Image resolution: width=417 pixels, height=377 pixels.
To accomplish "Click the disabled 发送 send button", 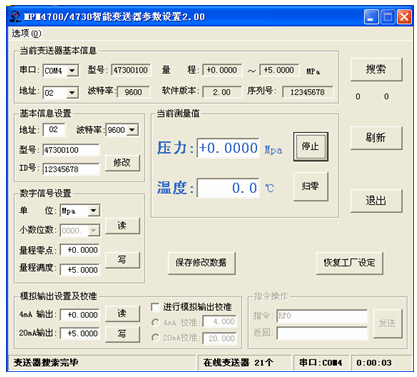I will 388,323.
